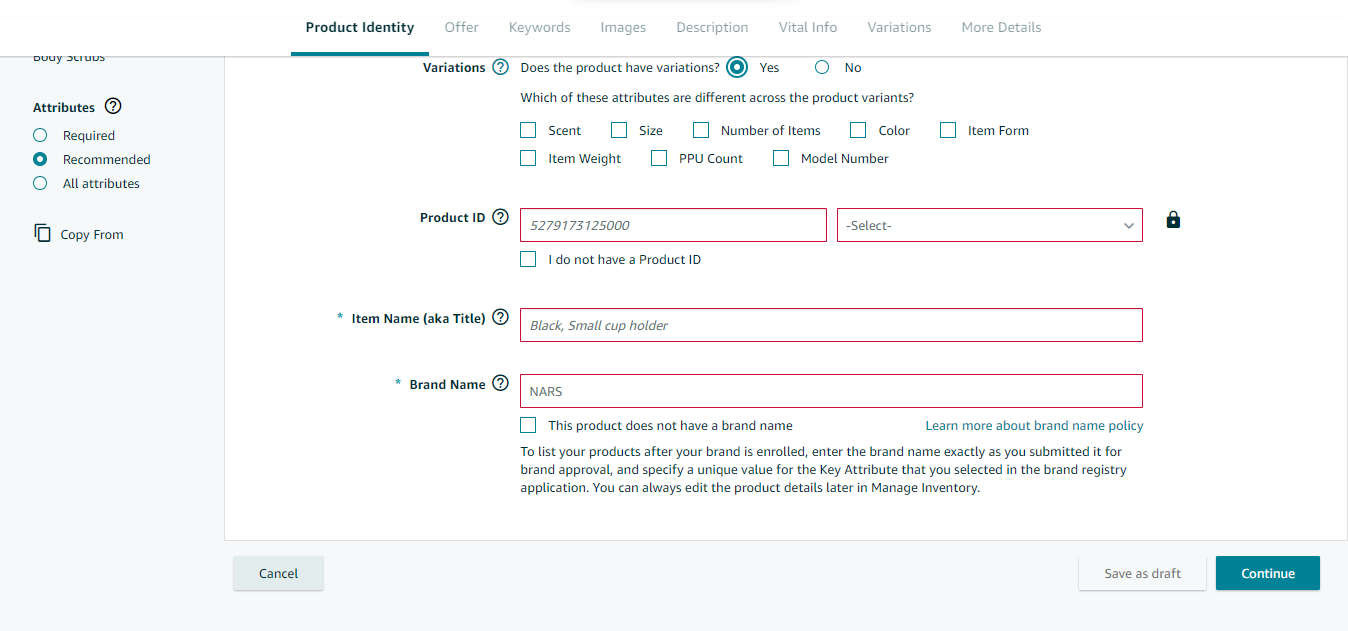Check the Model Number checkbox

[x=781, y=158]
